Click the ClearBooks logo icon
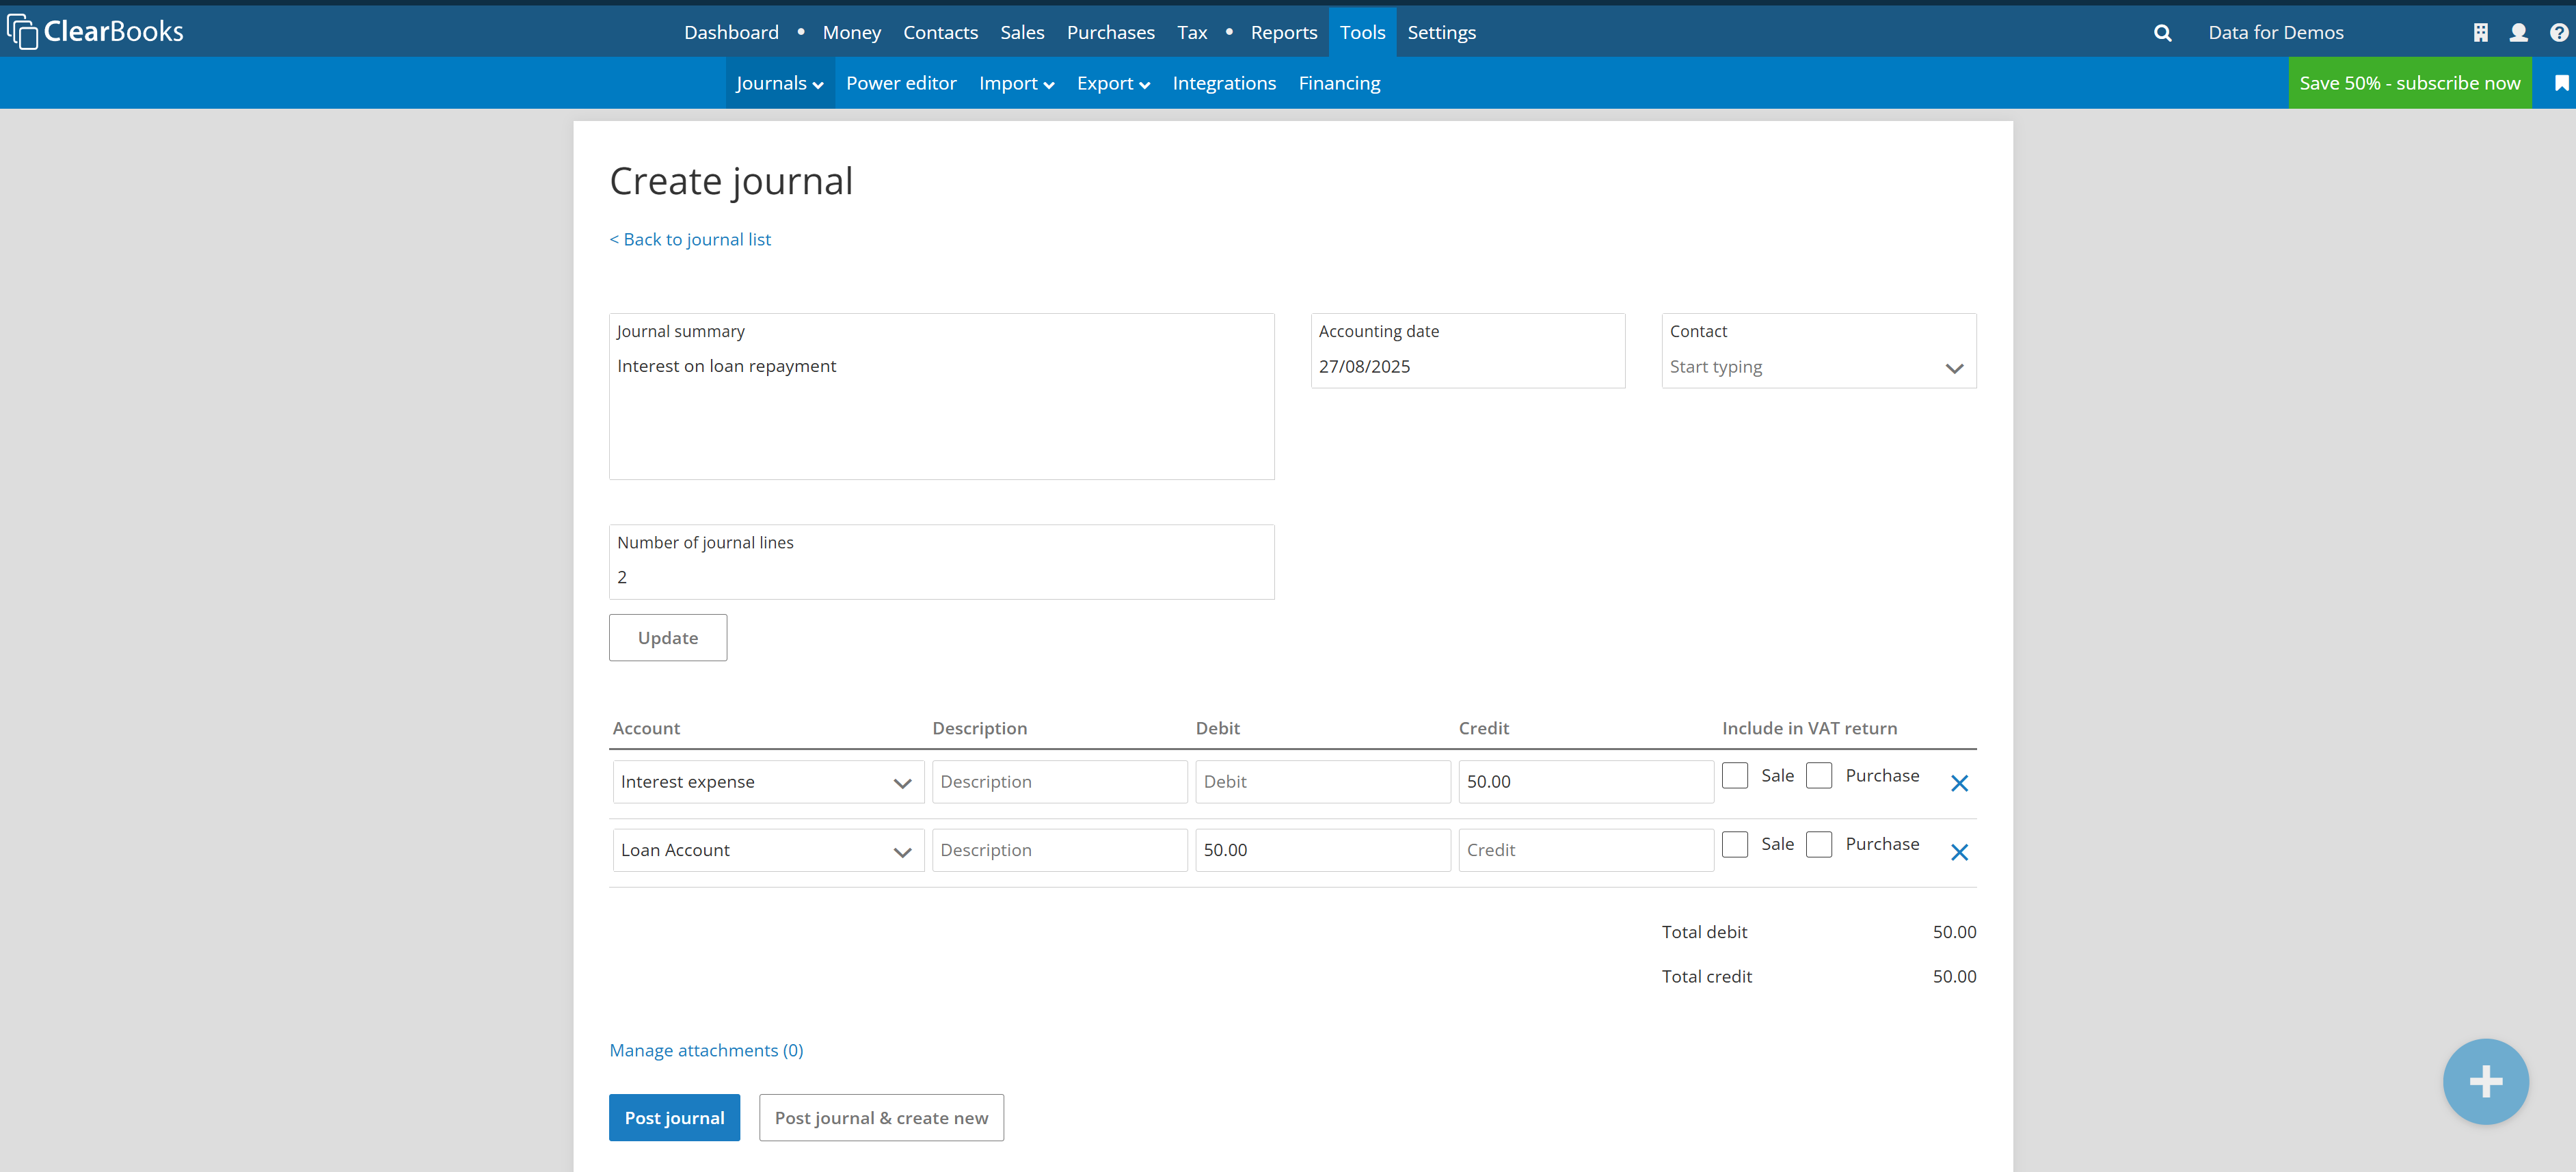This screenshot has height=1172, width=2576. tap(22, 31)
